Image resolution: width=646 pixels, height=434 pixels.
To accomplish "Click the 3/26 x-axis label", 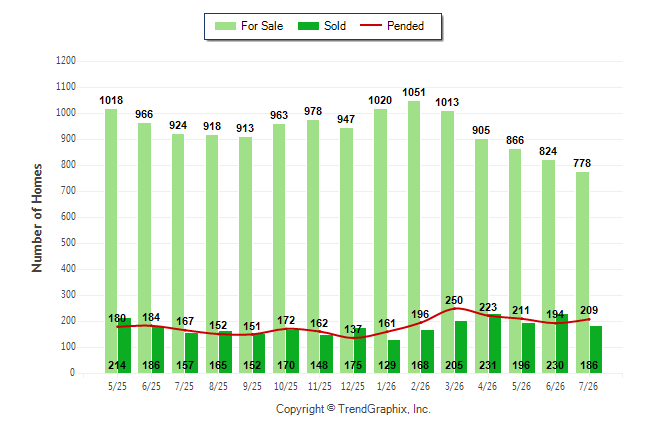I will (454, 386).
